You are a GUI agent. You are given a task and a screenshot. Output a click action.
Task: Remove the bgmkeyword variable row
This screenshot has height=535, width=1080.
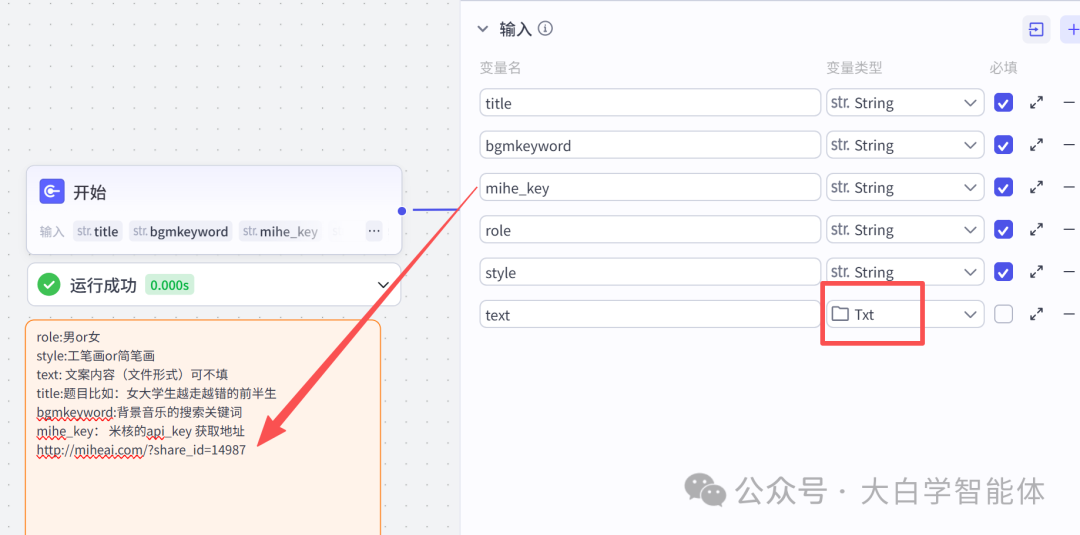[x=1069, y=145]
